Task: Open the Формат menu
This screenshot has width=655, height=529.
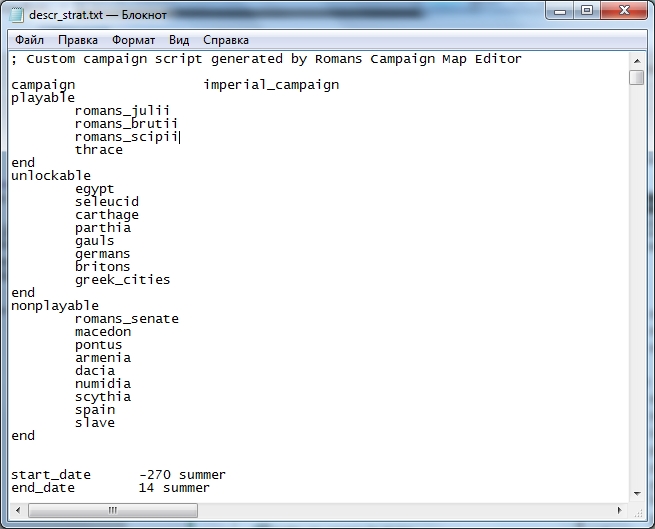Action: pos(133,40)
